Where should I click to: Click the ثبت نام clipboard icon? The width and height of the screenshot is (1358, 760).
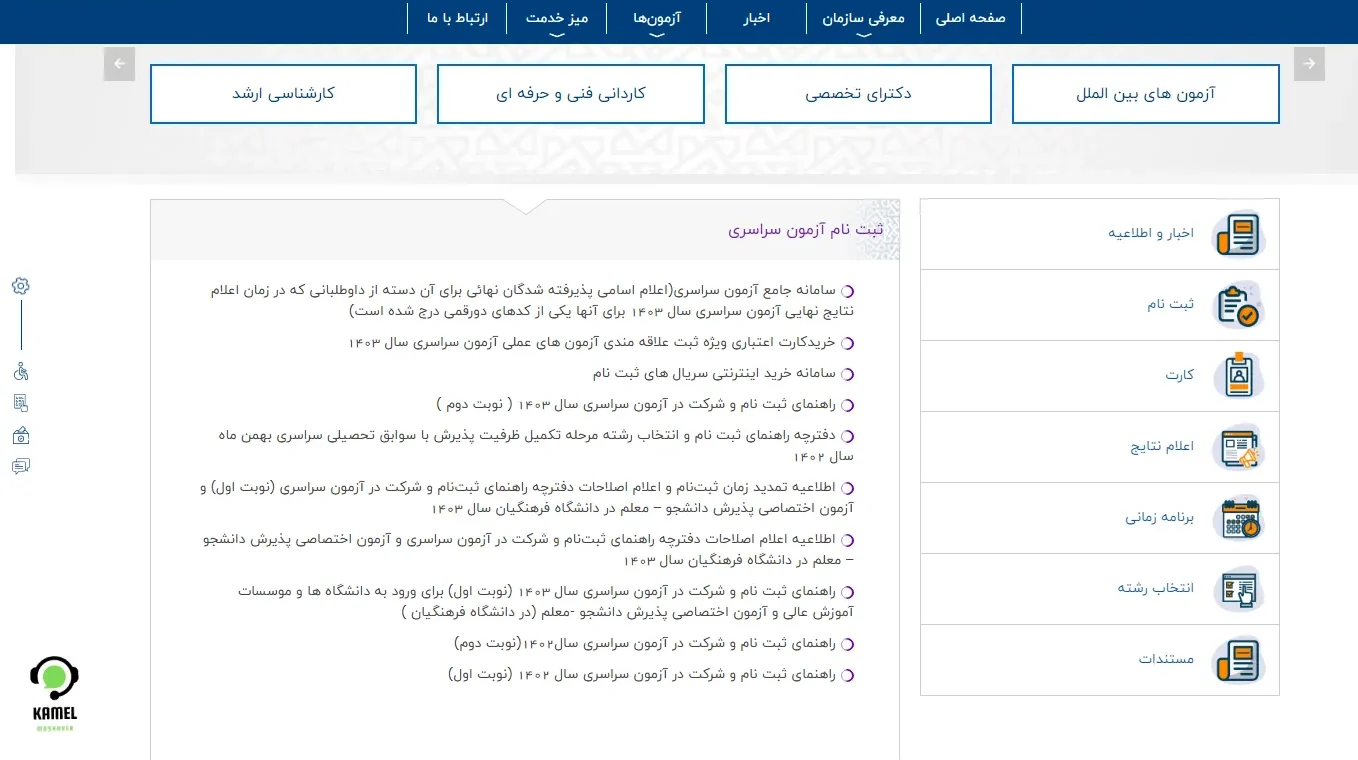click(1238, 305)
